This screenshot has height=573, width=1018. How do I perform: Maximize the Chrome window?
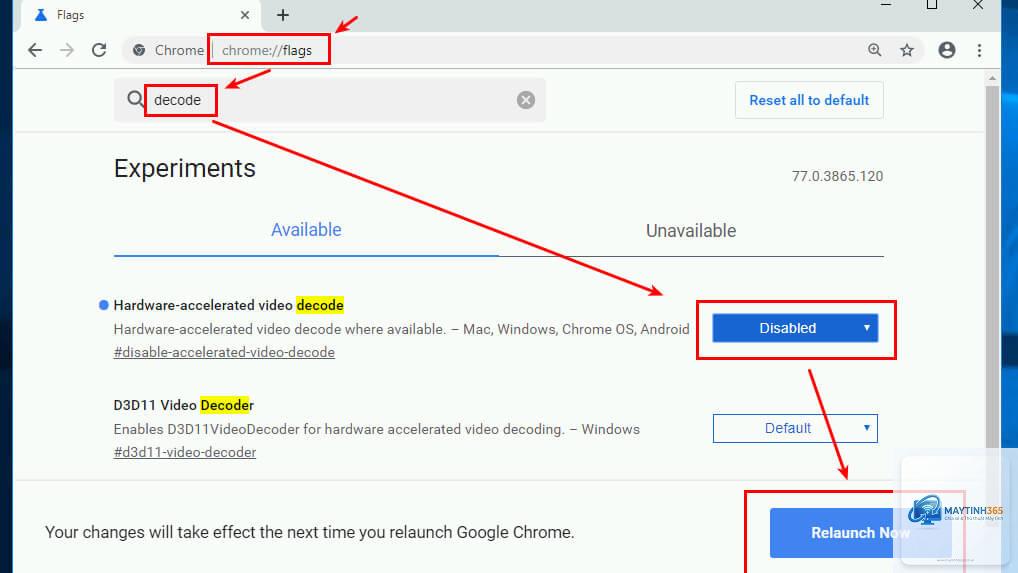click(x=932, y=5)
